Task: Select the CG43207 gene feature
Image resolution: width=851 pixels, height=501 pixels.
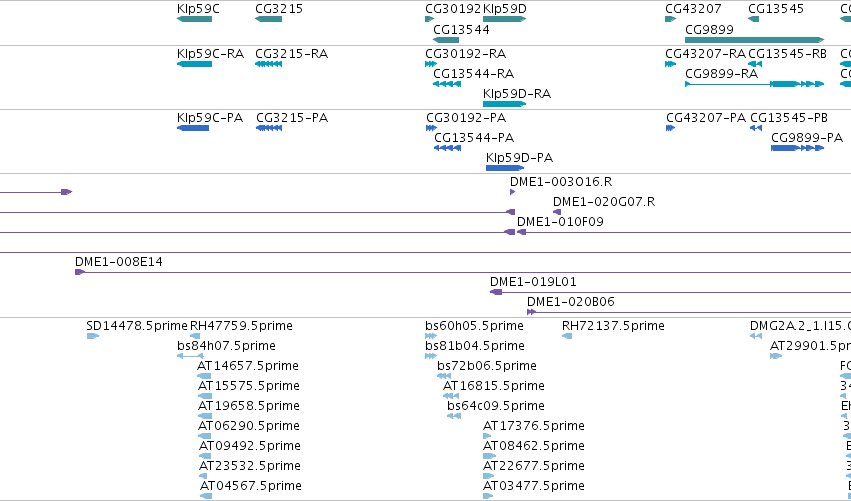Action: (x=671, y=20)
